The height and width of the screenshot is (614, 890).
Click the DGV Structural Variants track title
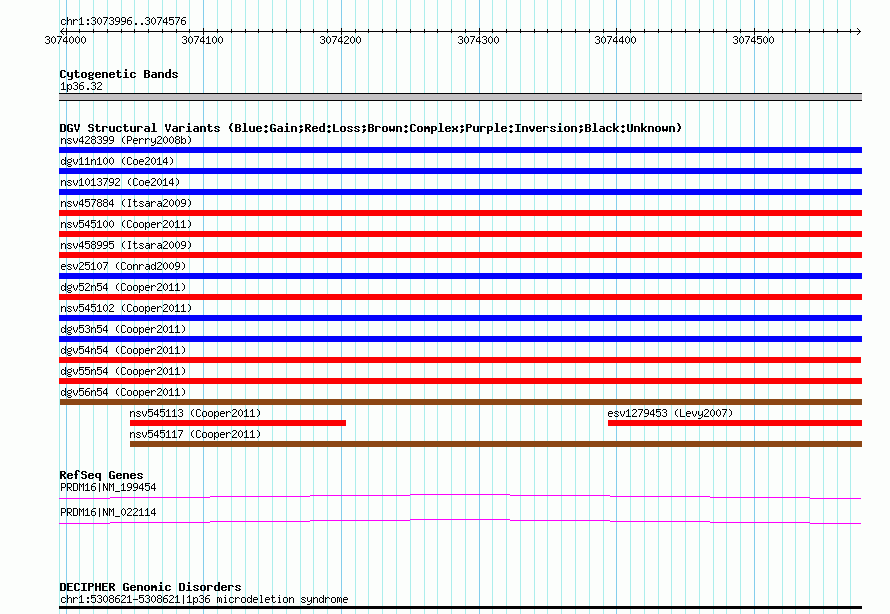pyautogui.click(x=371, y=128)
